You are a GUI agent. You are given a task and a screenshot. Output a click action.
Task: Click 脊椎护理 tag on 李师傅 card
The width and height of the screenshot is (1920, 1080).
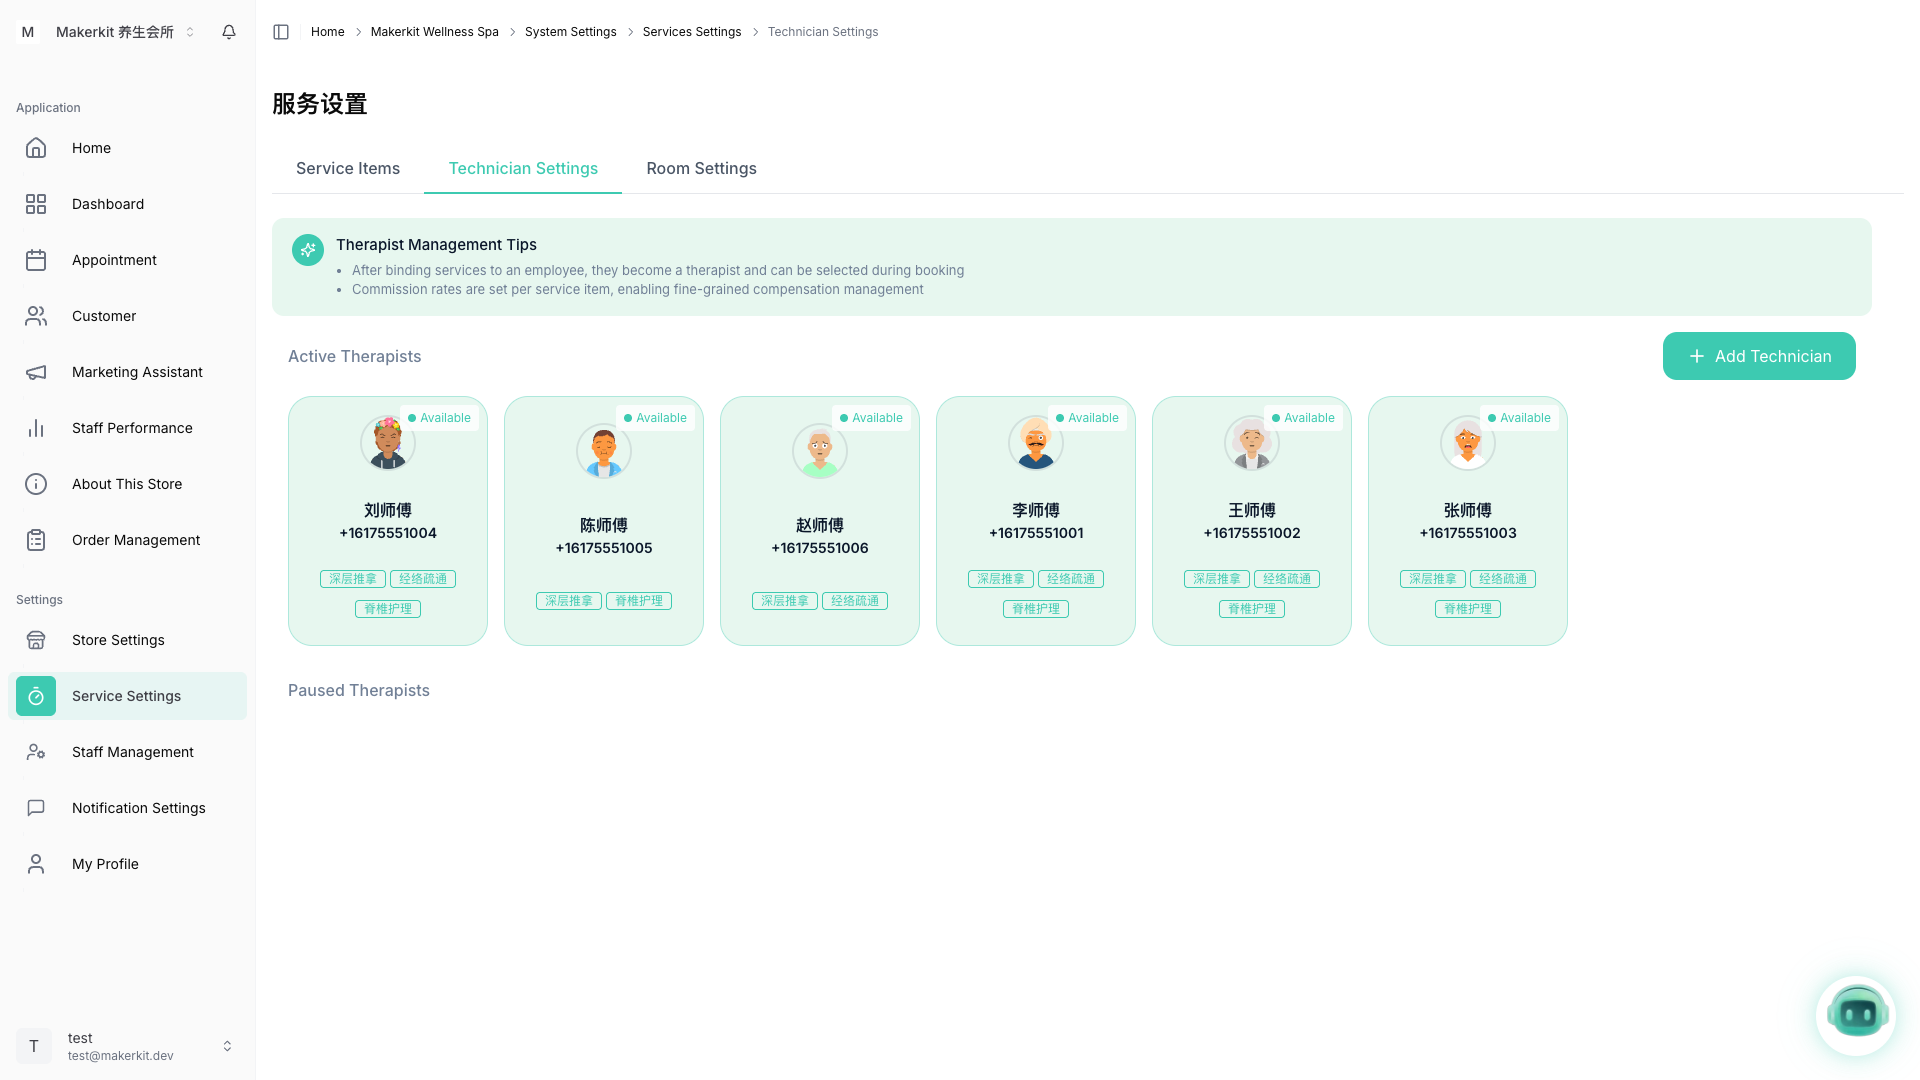(x=1035, y=609)
